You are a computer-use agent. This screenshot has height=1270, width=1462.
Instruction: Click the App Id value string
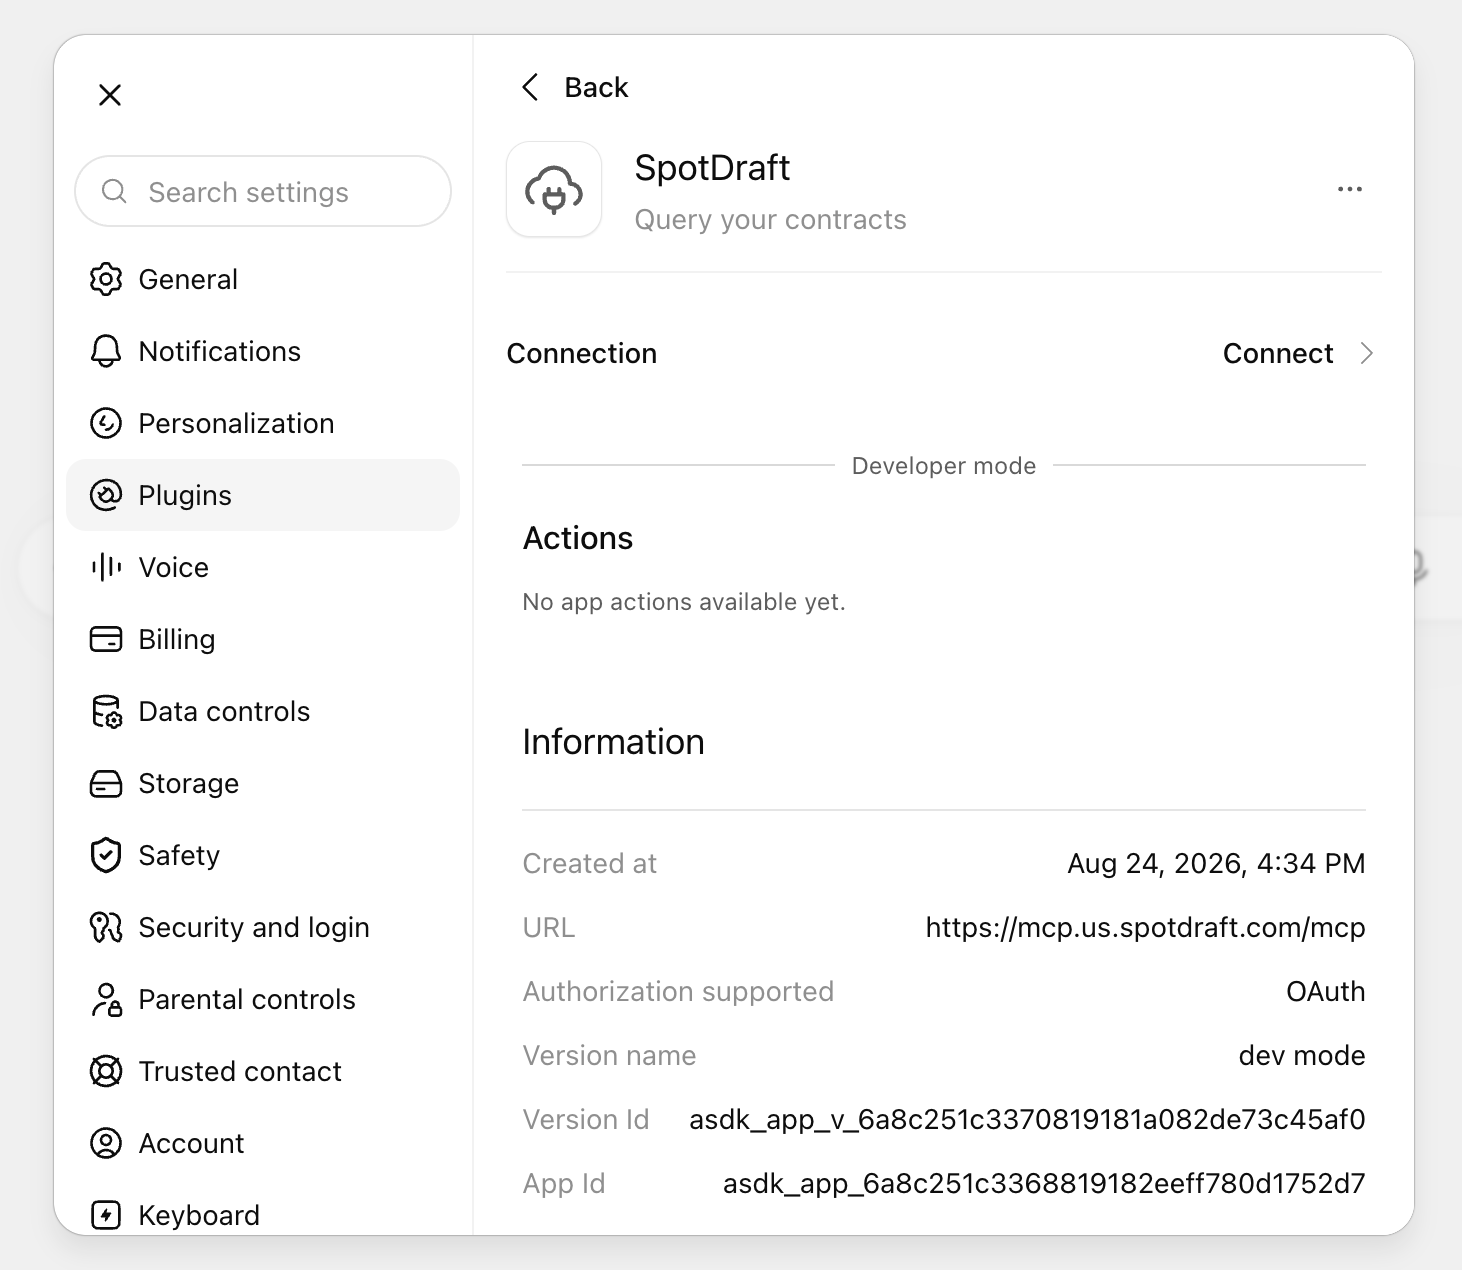(x=1044, y=1183)
